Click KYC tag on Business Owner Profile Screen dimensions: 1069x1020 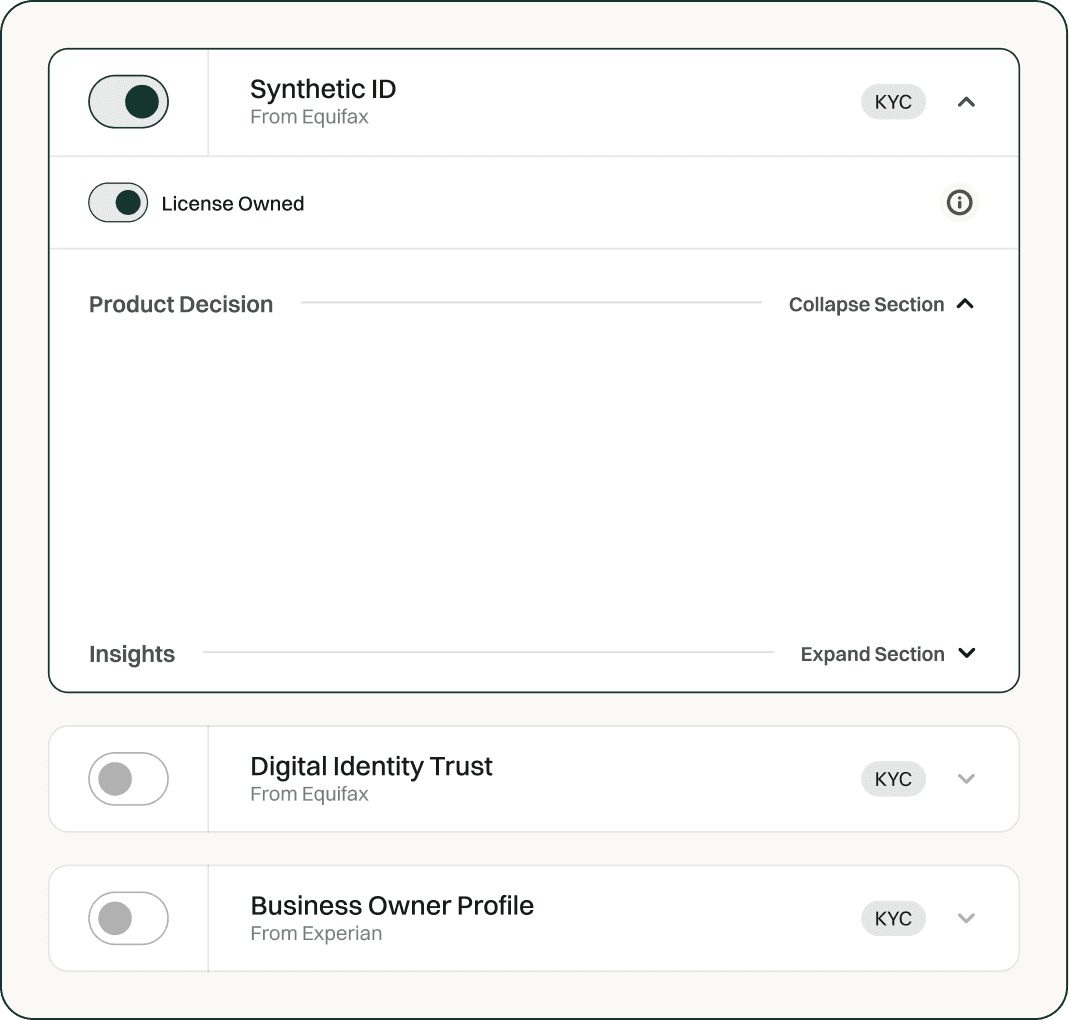pyautogui.click(x=893, y=918)
